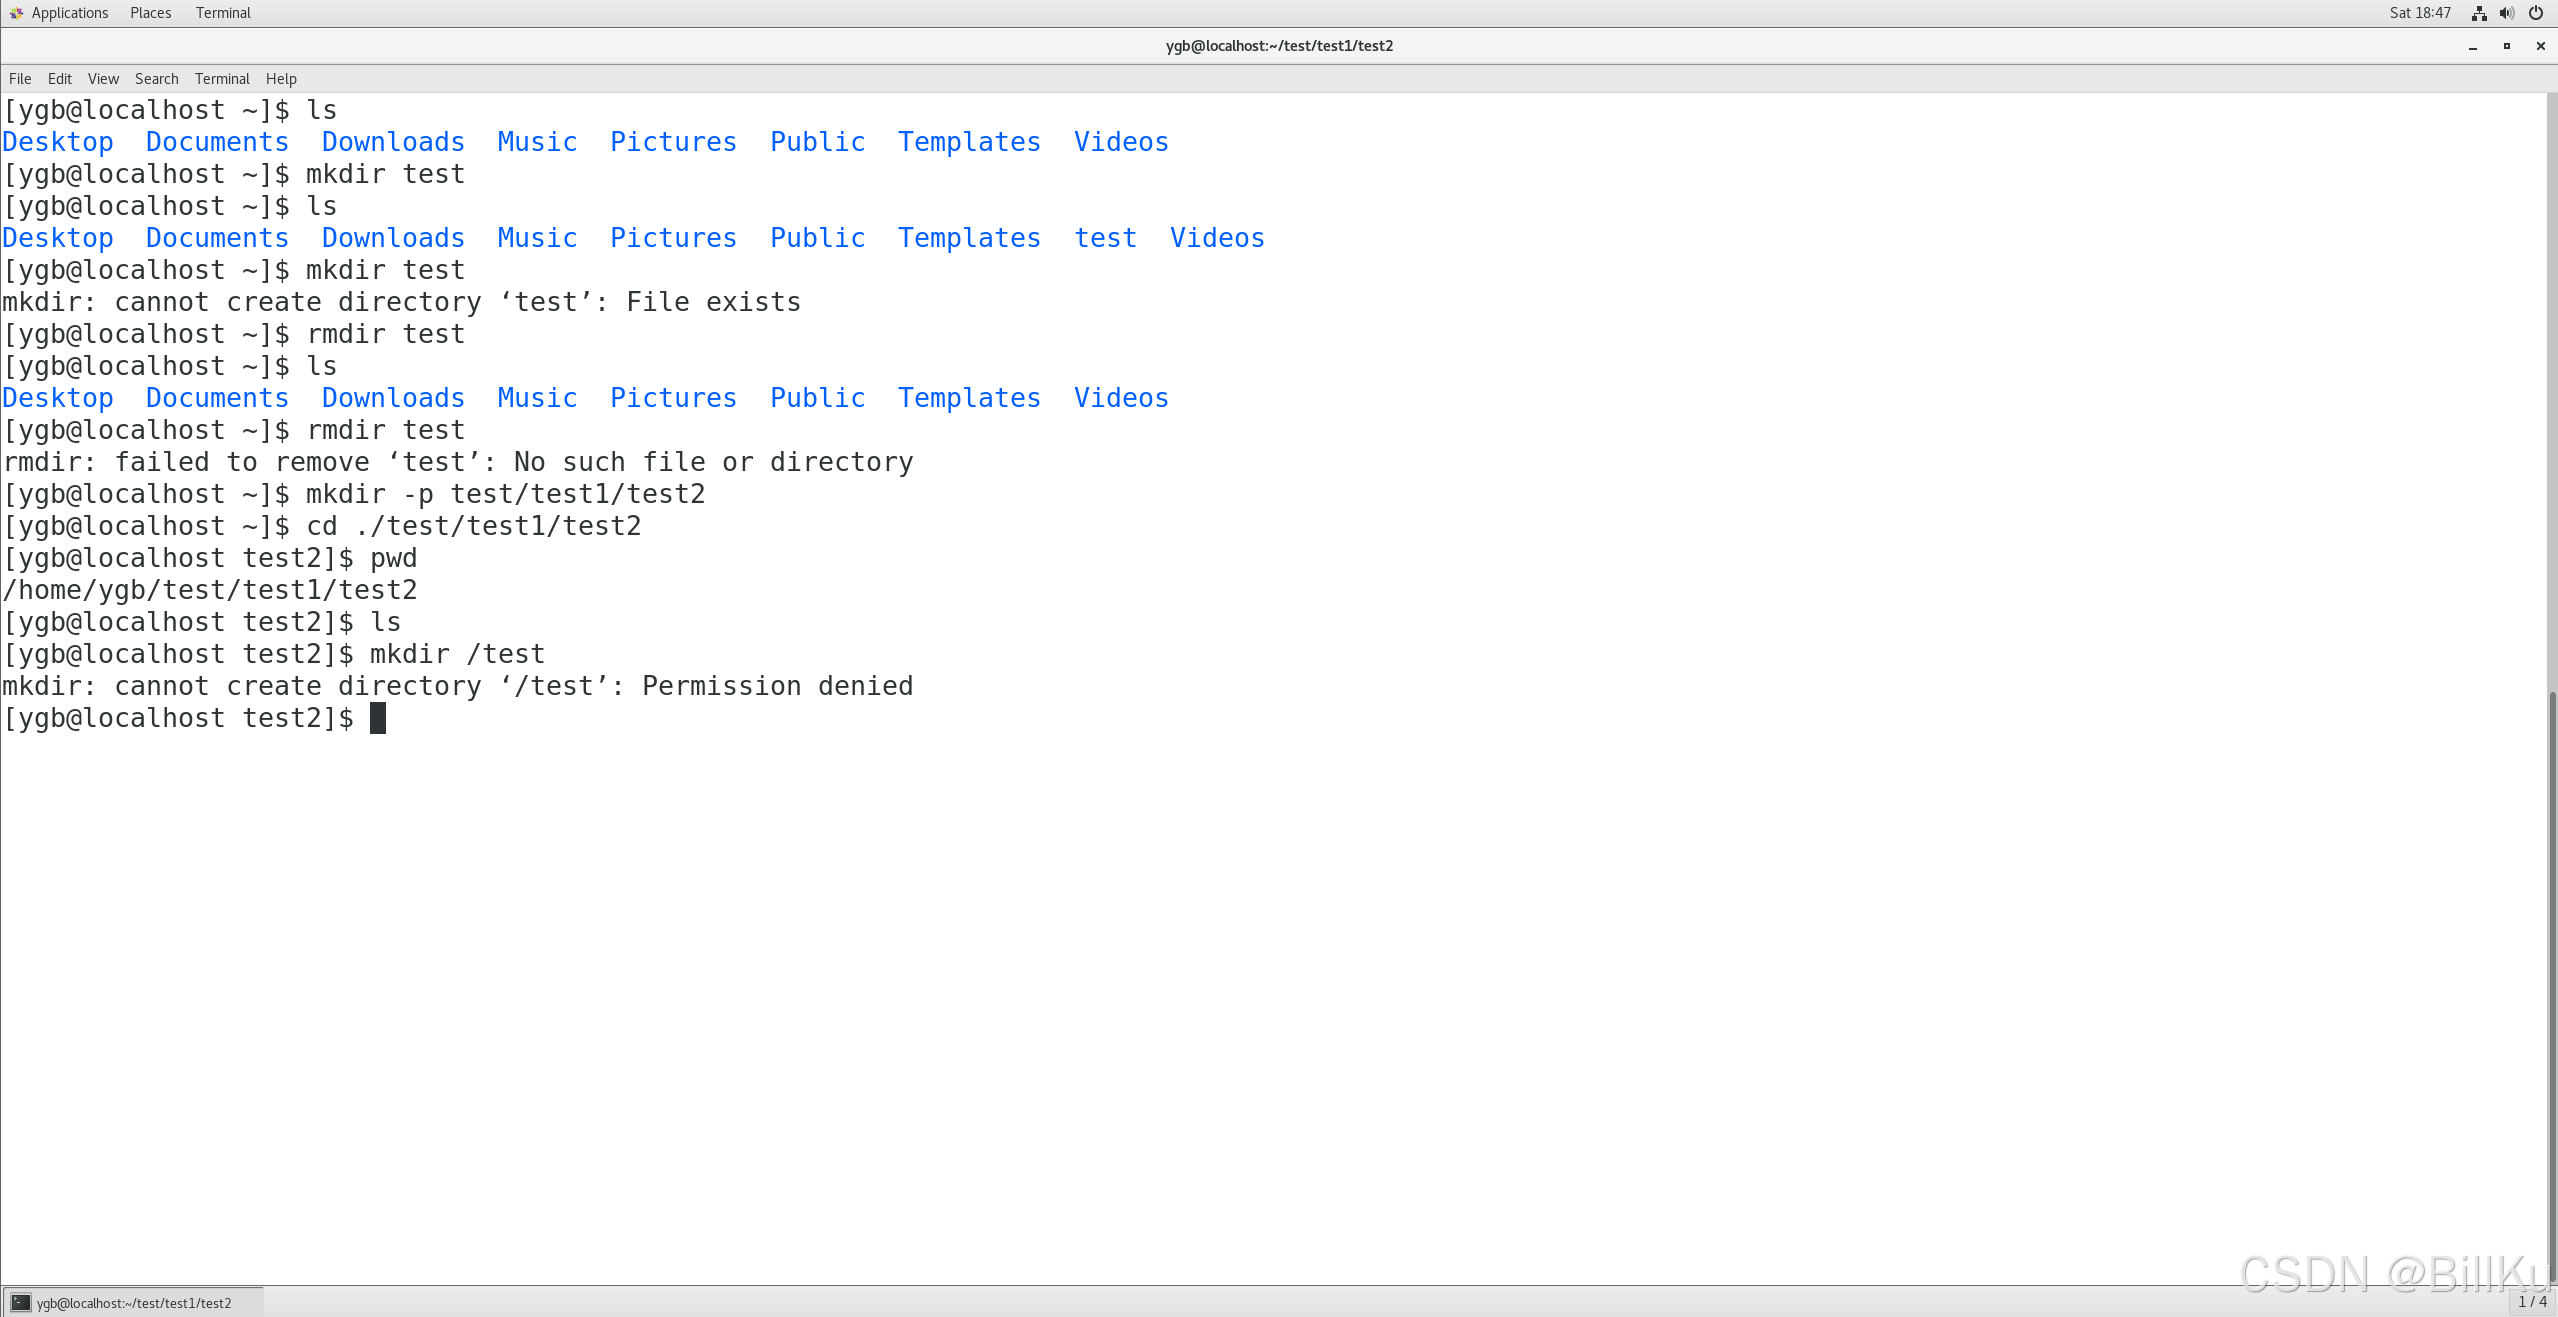This screenshot has height=1317, width=2558.
Task: Maximize the terminal window
Action: (2507, 46)
